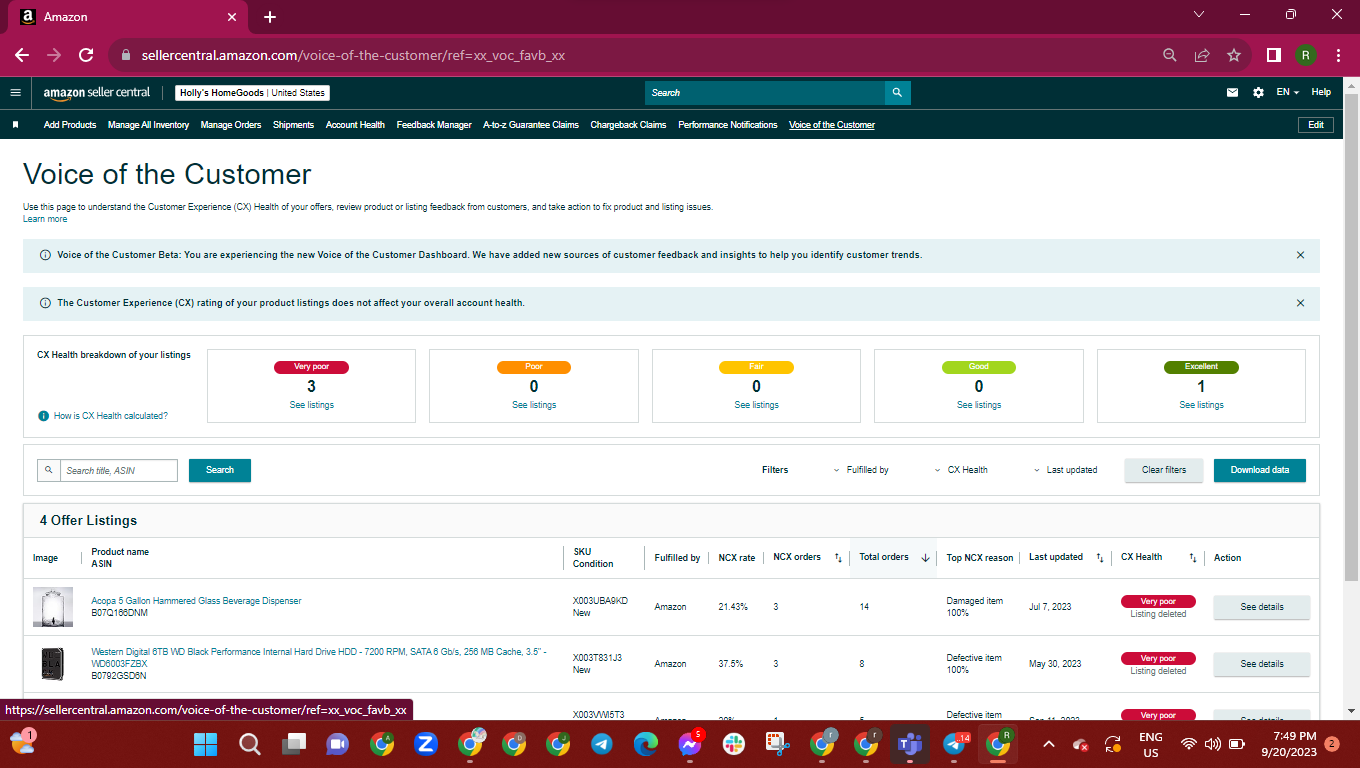Open Messenger from the taskbar
The image size is (1360, 768).
690,744
